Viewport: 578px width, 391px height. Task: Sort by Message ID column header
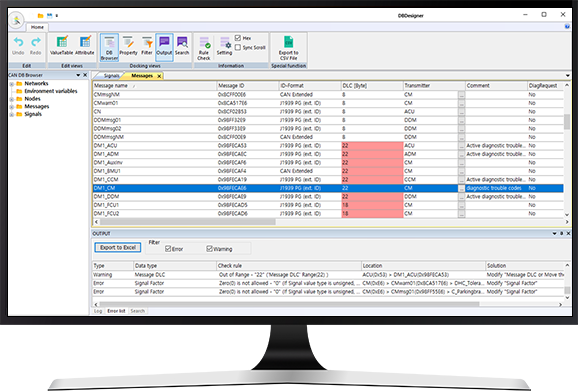pyautogui.click(x=248, y=85)
